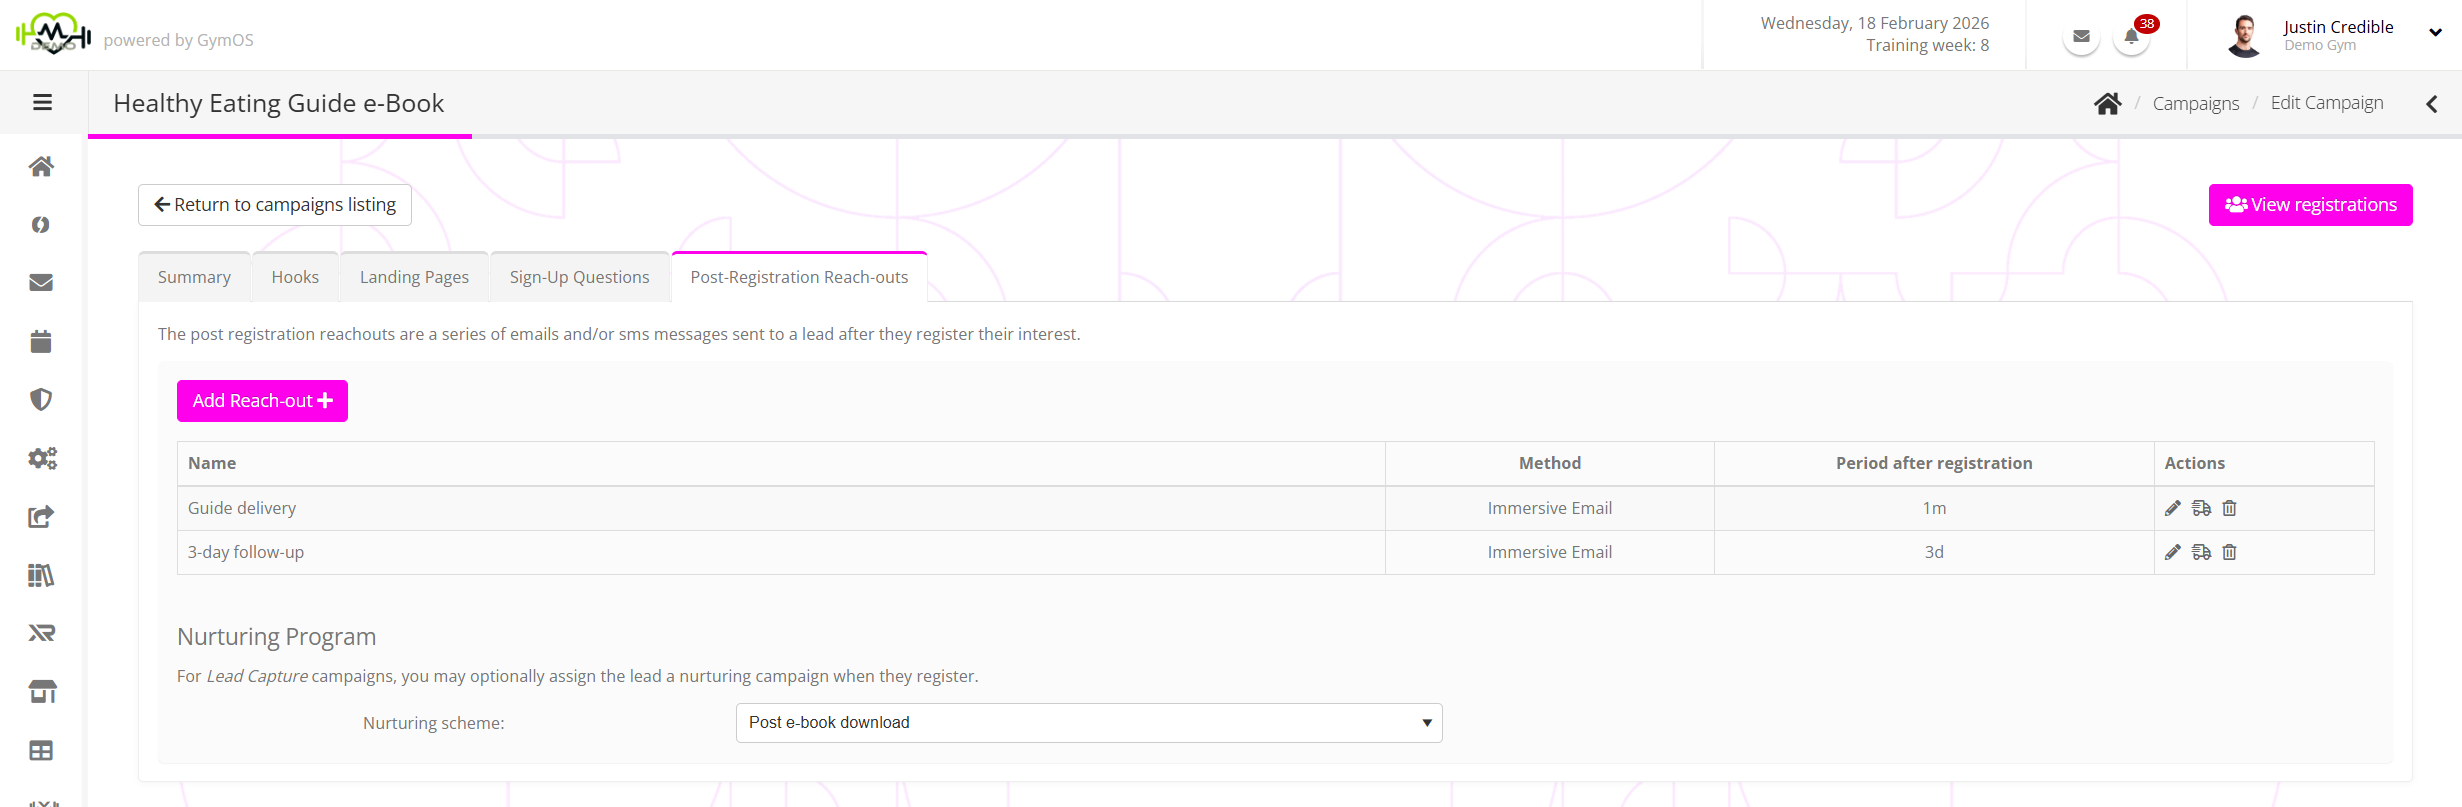Viewport: 2462px width, 807px height.
Task: Open the settings gears icon in sidebar
Action: (x=41, y=458)
